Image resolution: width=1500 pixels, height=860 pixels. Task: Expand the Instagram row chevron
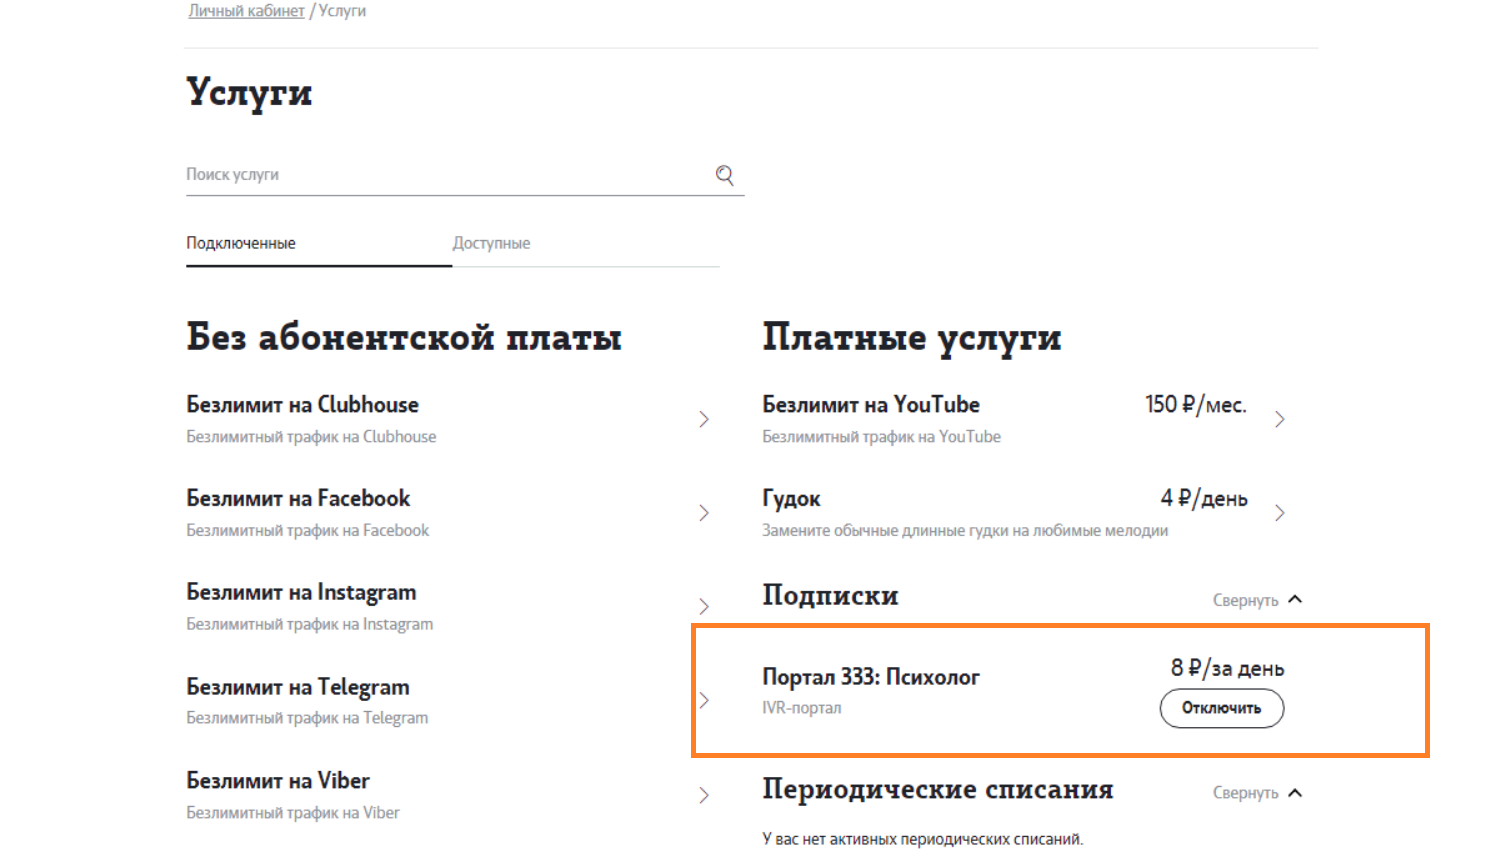[704, 606]
